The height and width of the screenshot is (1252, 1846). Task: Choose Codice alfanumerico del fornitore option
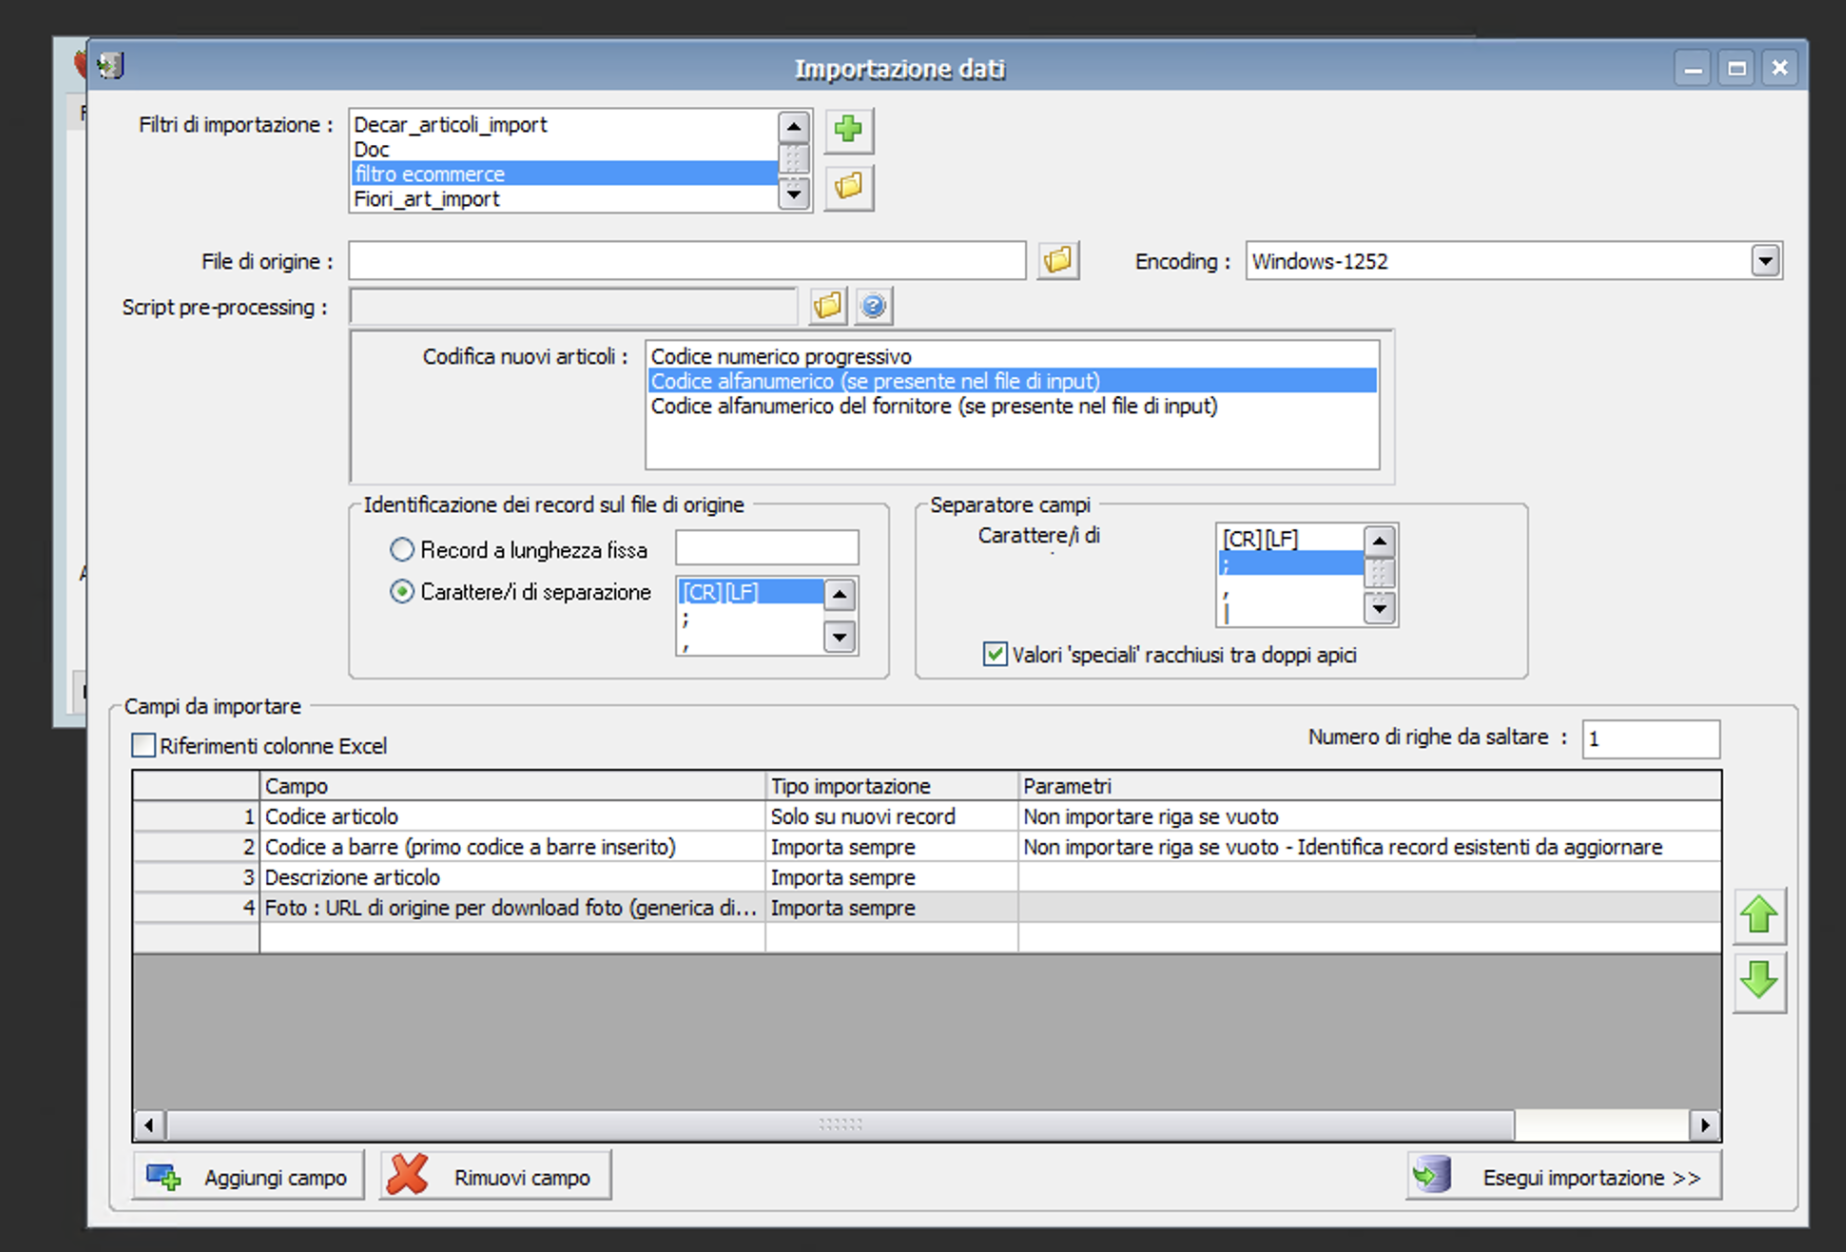point(1012,406)
